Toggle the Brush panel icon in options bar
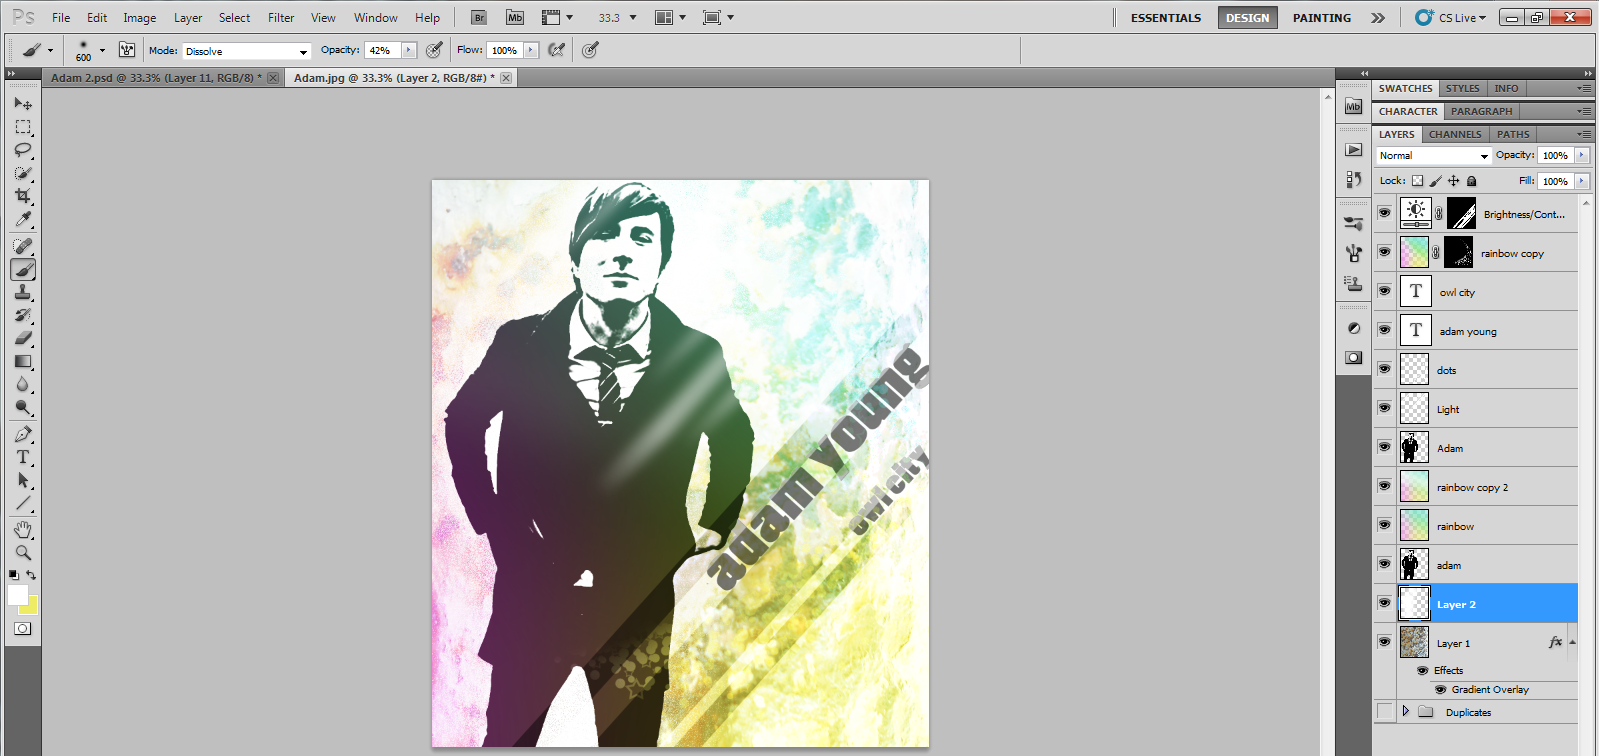1599x756 pixels. 127,50
